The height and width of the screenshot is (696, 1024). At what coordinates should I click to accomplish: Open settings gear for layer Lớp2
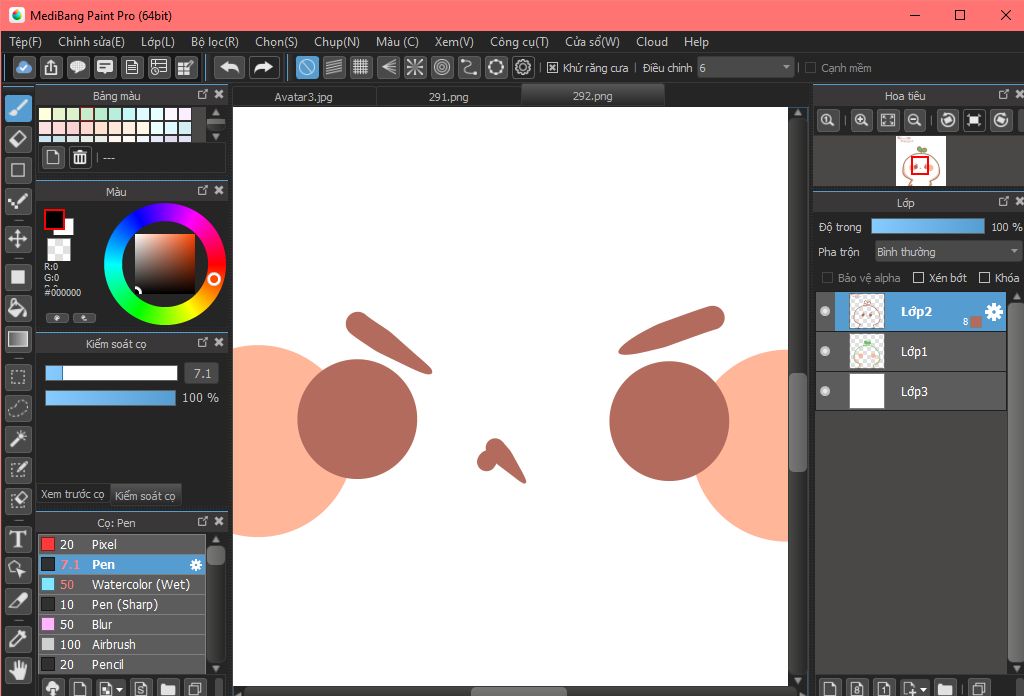pos(994,311)
